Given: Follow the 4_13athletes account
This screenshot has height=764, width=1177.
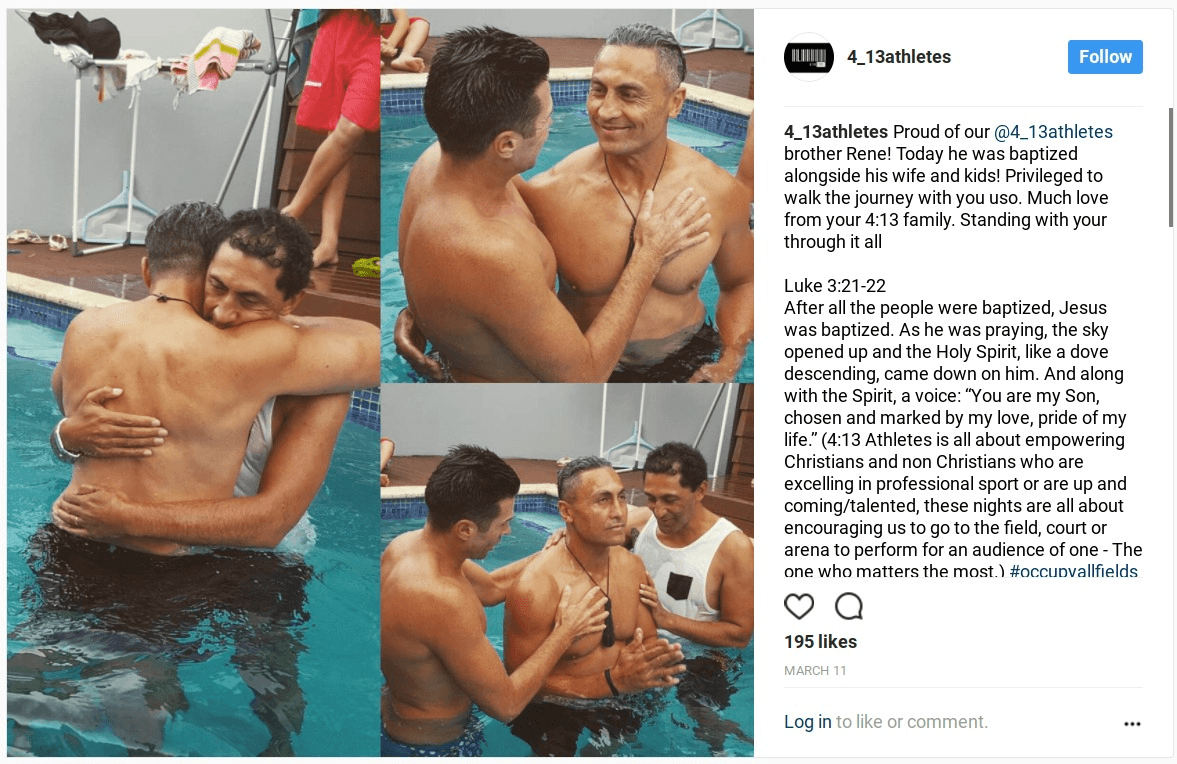Looking at the screenshot, I should [1105, 57].
